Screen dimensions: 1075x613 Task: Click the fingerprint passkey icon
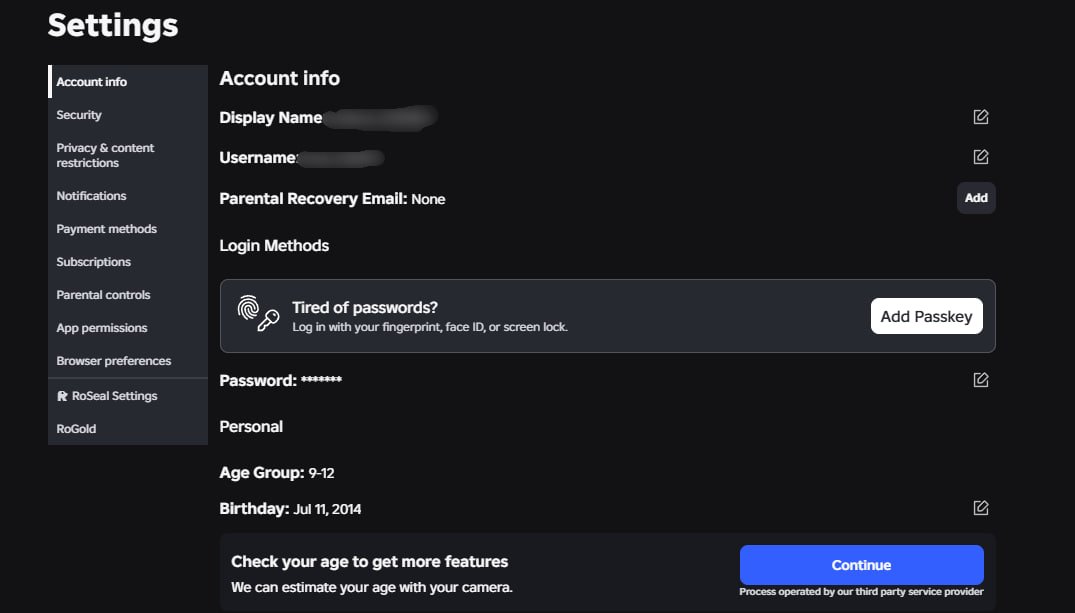coord(258,313)
